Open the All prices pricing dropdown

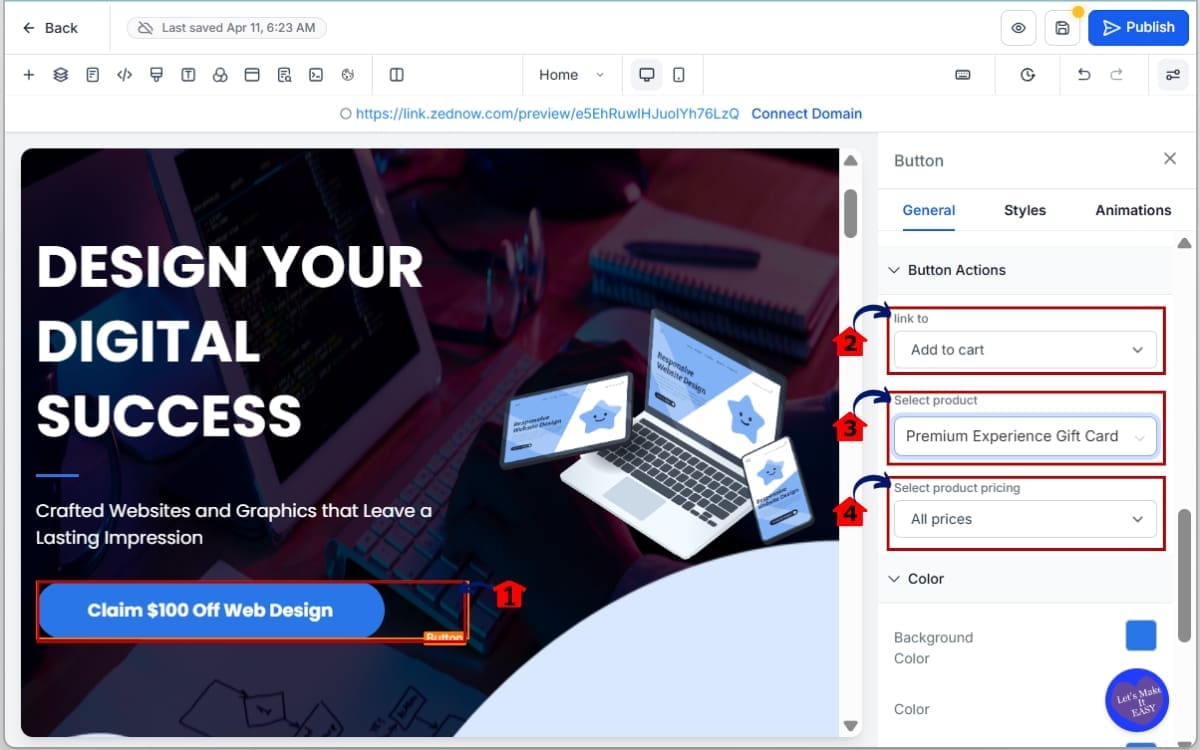pyautogui.click(x=1026, y=519)
